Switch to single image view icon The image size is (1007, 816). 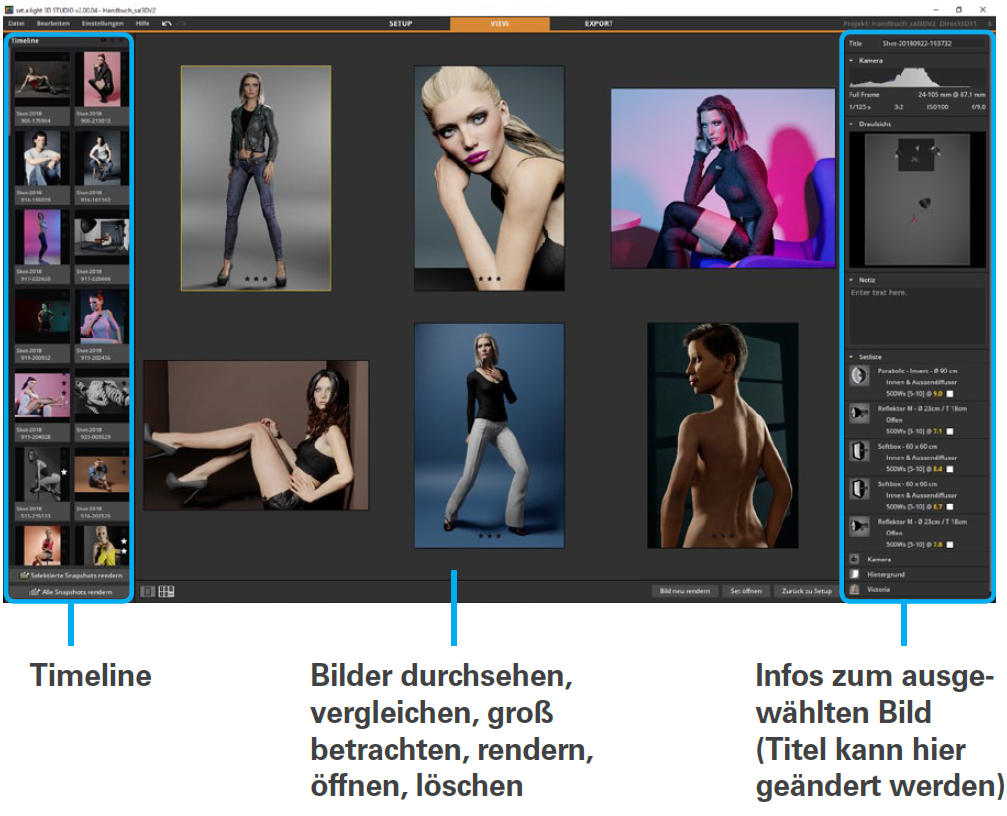tap(148, 591)
